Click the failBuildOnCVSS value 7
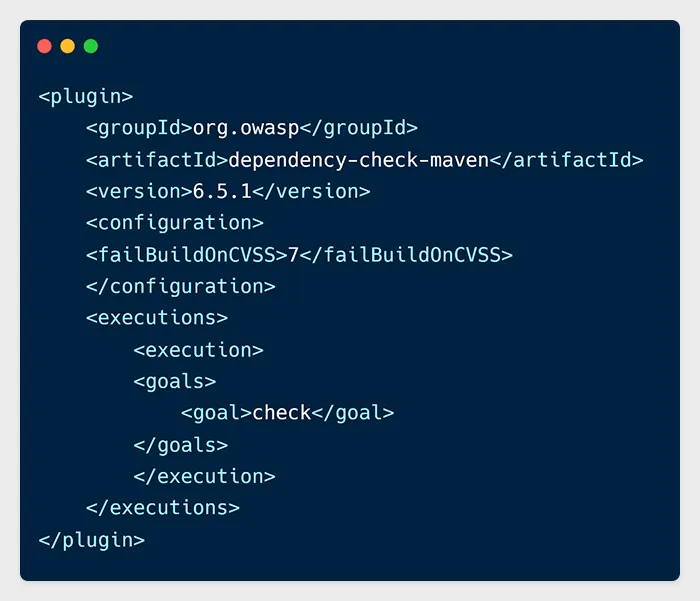Screen dimensions: 700x601 pos(293,255)
